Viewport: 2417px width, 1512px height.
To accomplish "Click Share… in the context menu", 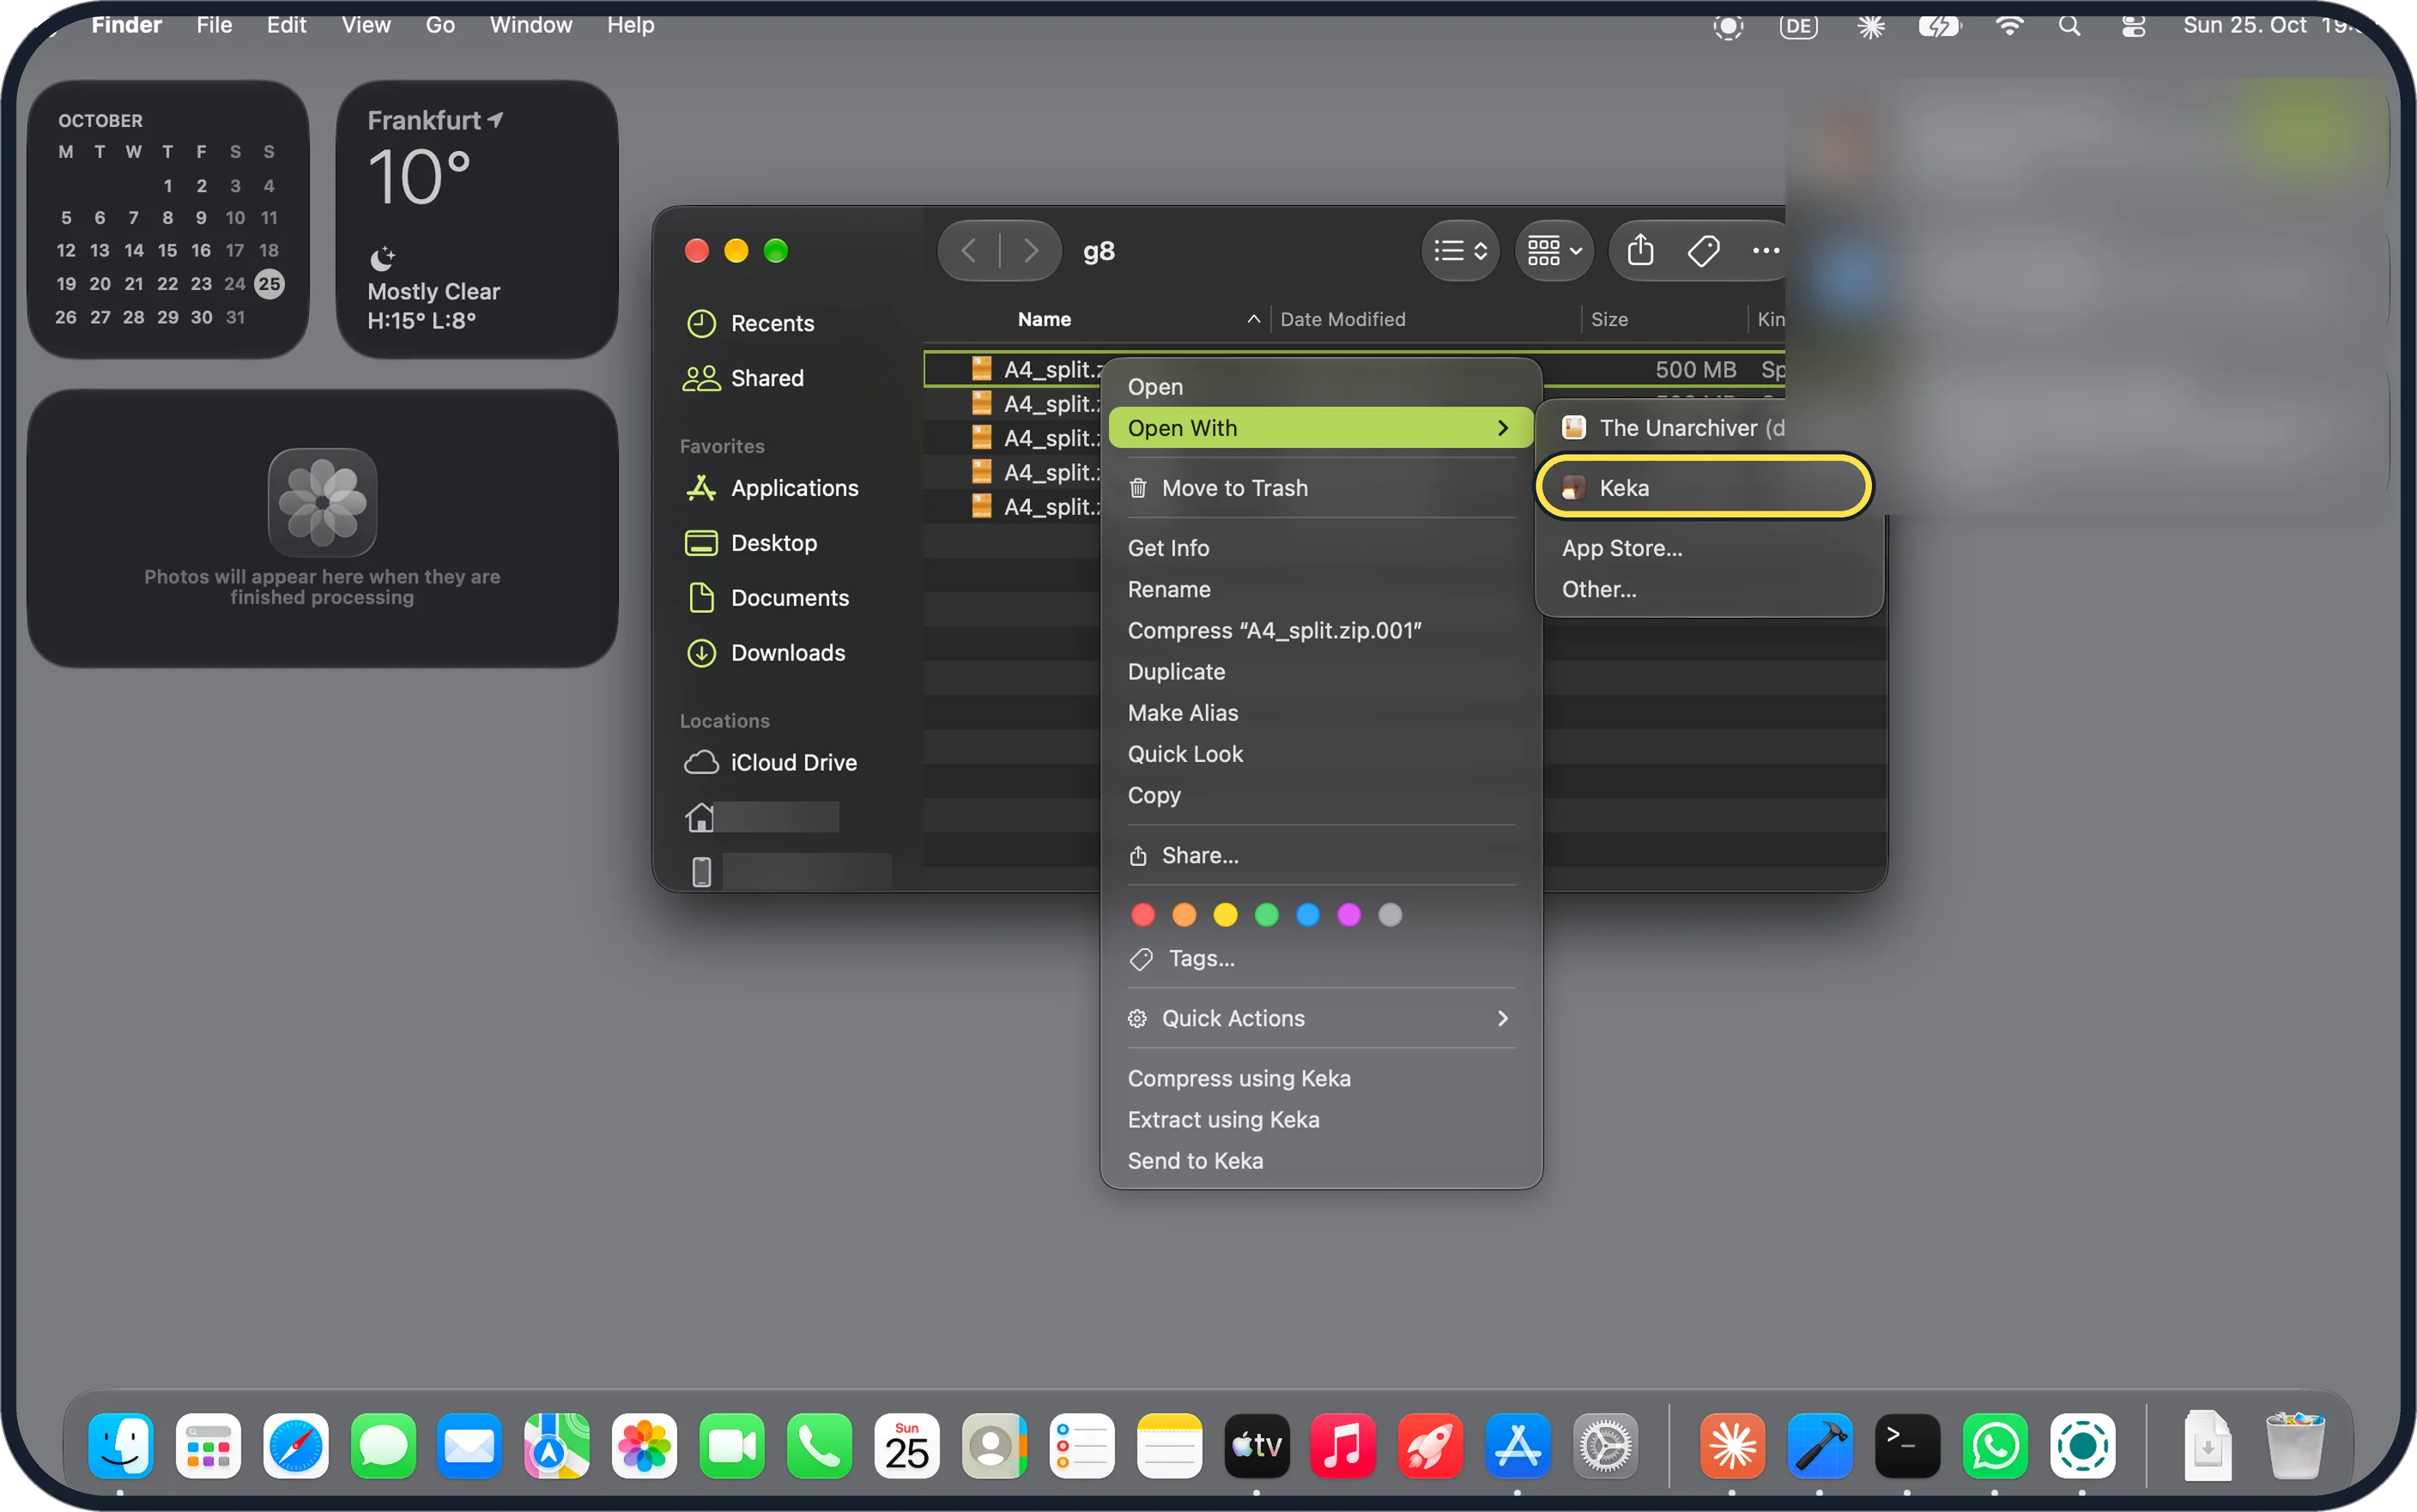I will click(x=1320, y=855).
